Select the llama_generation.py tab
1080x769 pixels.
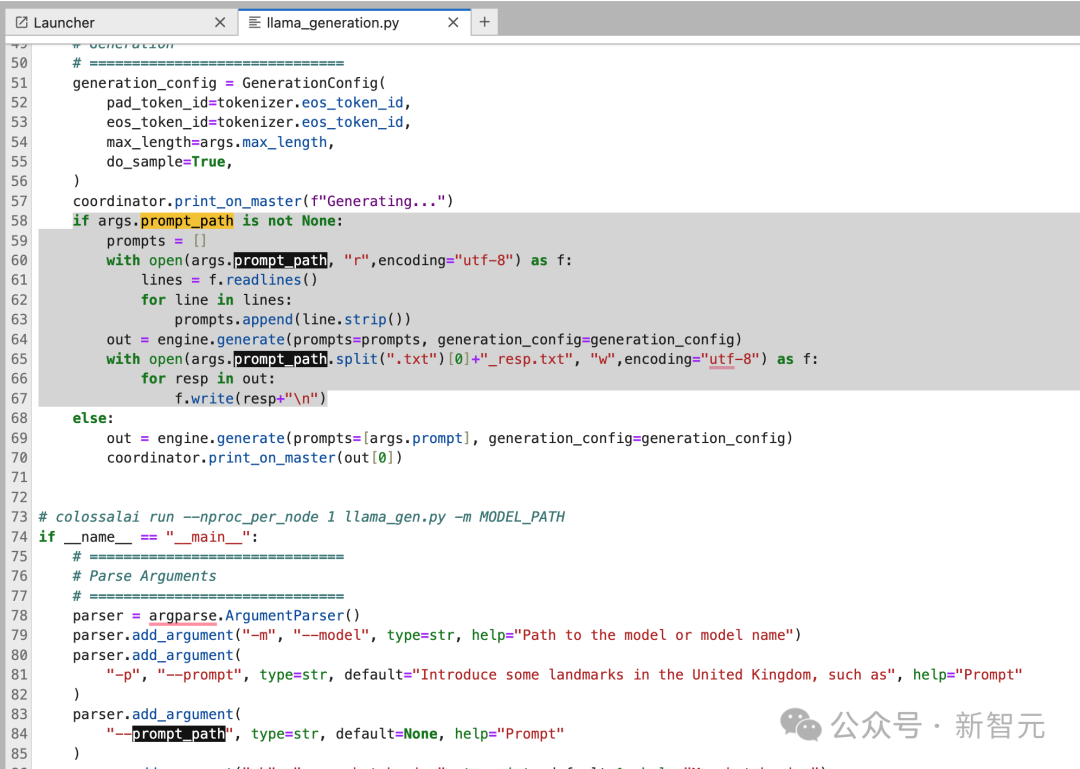(x=355, y=23)
